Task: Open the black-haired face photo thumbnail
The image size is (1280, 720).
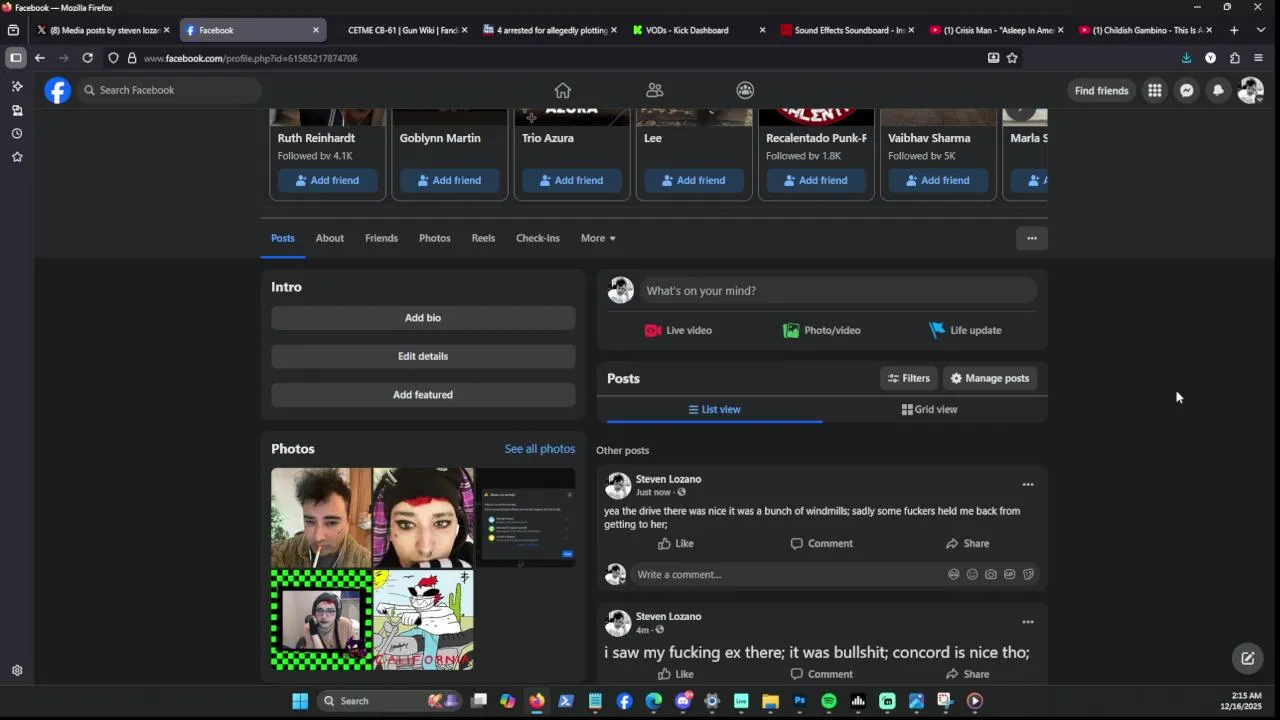Action: (x=423, y=517)
